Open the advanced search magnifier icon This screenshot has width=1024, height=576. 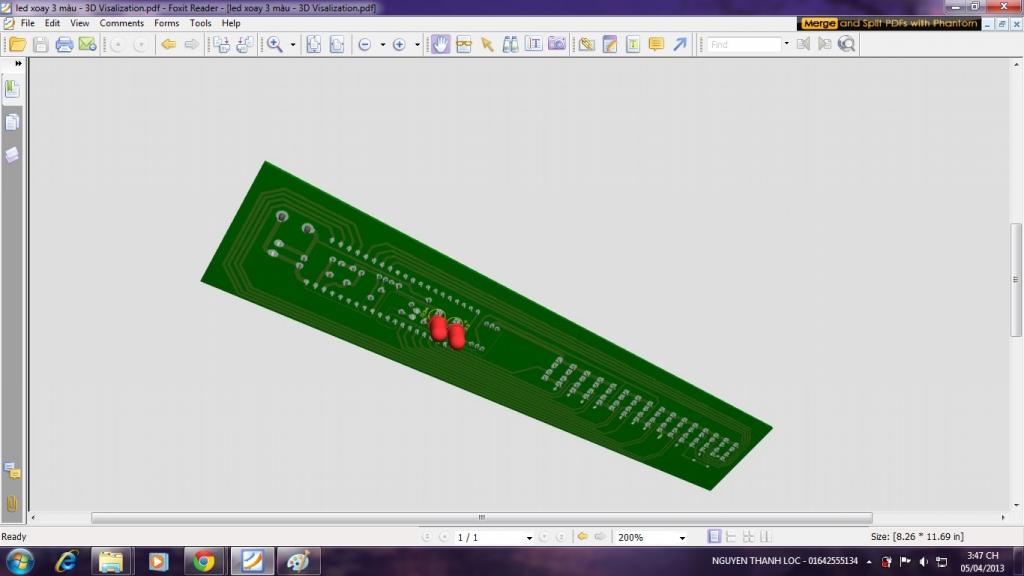[846, 44]
